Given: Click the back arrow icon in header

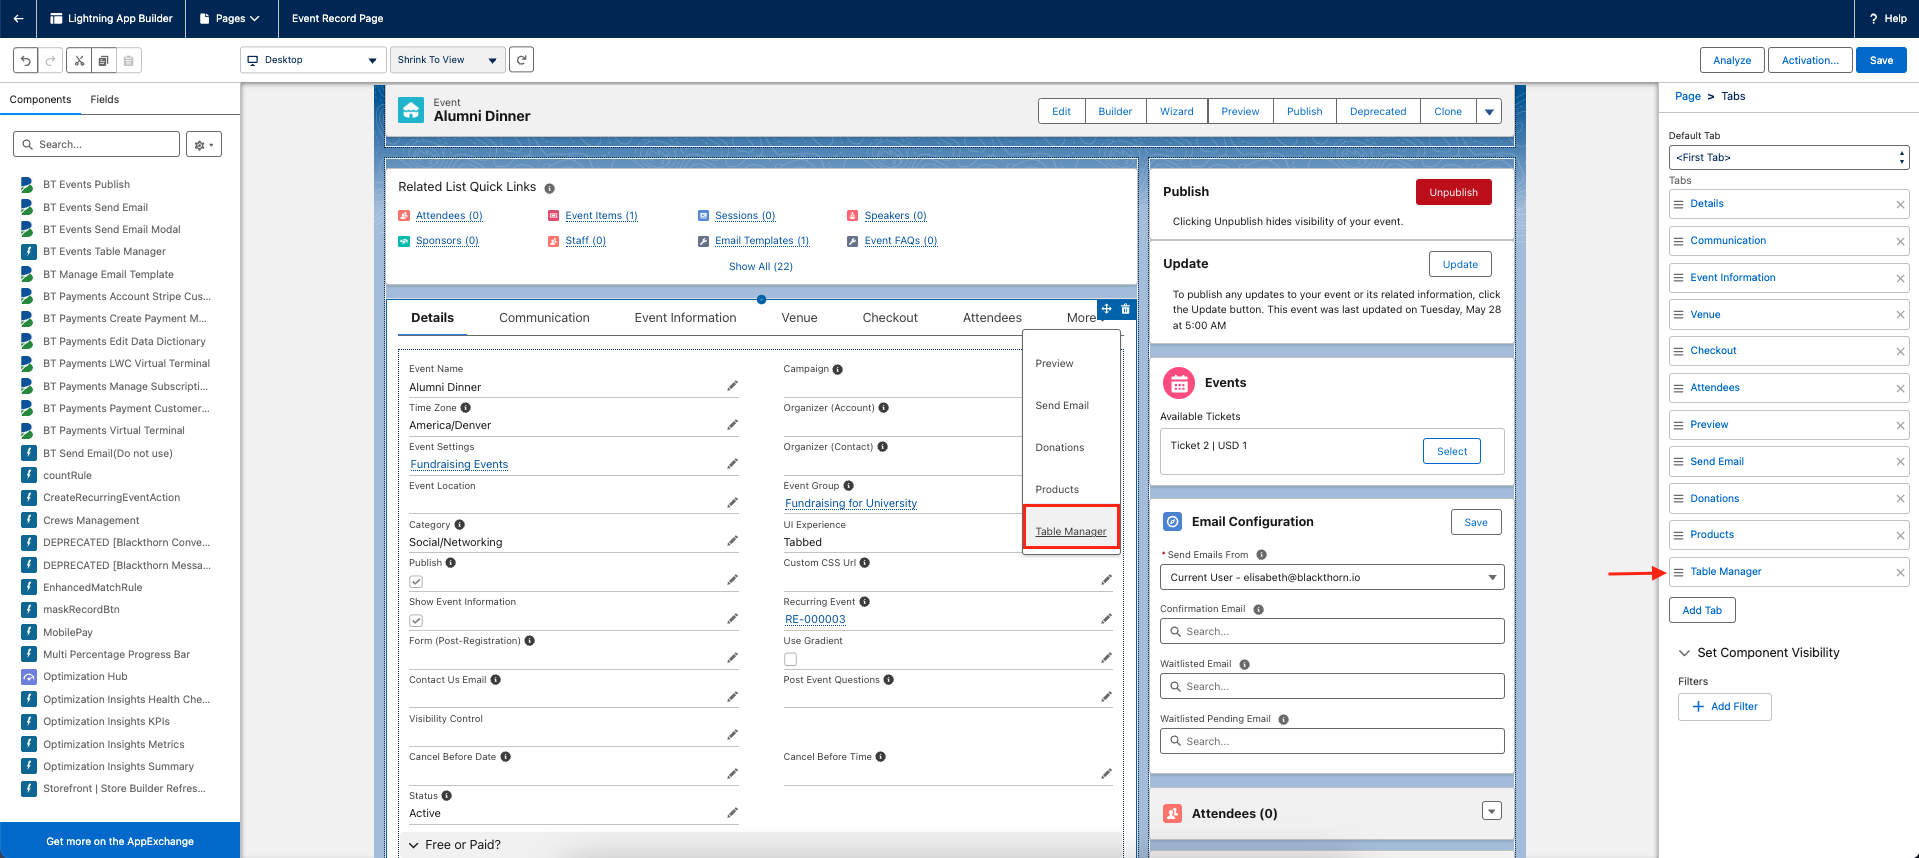Looking at the screenshot, I should (18, 18).
